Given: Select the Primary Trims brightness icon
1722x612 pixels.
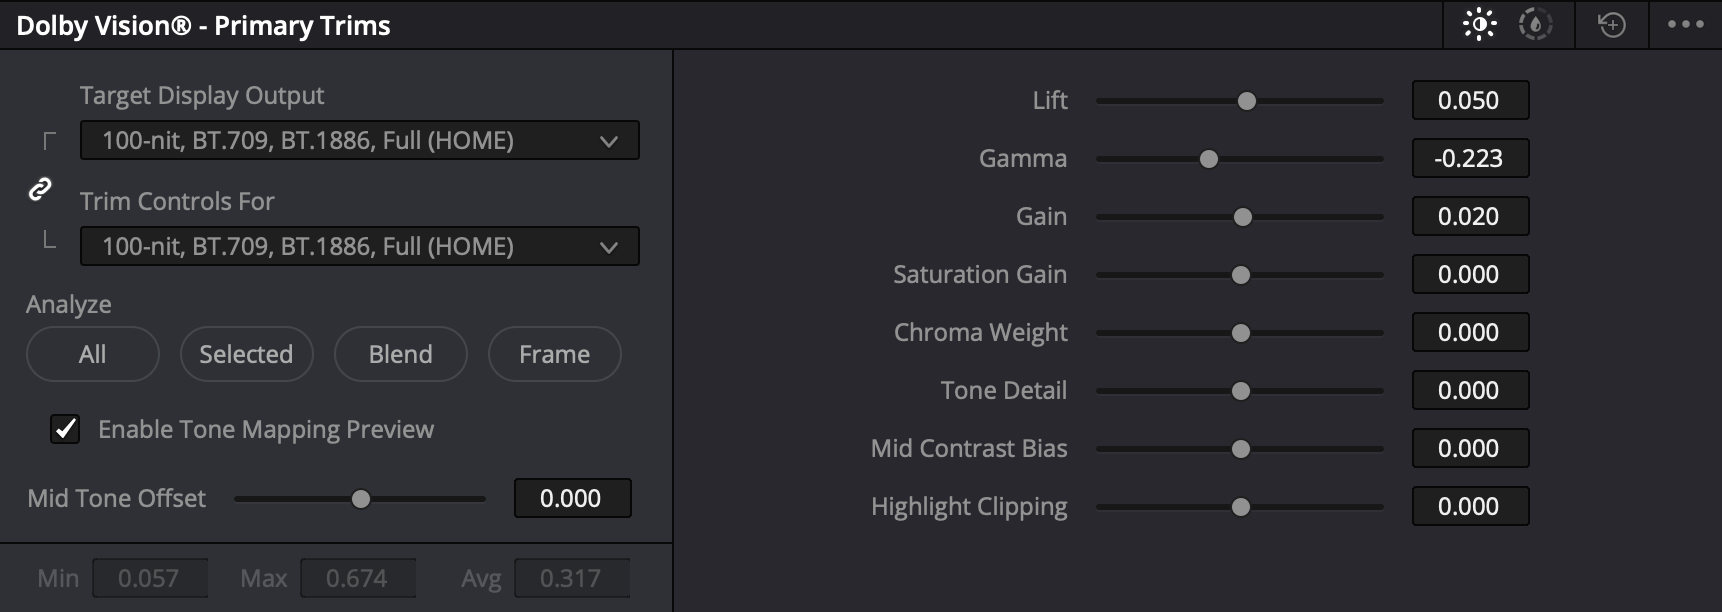Looking at the screenshot, I should pyautogui.click(x=1479, y=24).
